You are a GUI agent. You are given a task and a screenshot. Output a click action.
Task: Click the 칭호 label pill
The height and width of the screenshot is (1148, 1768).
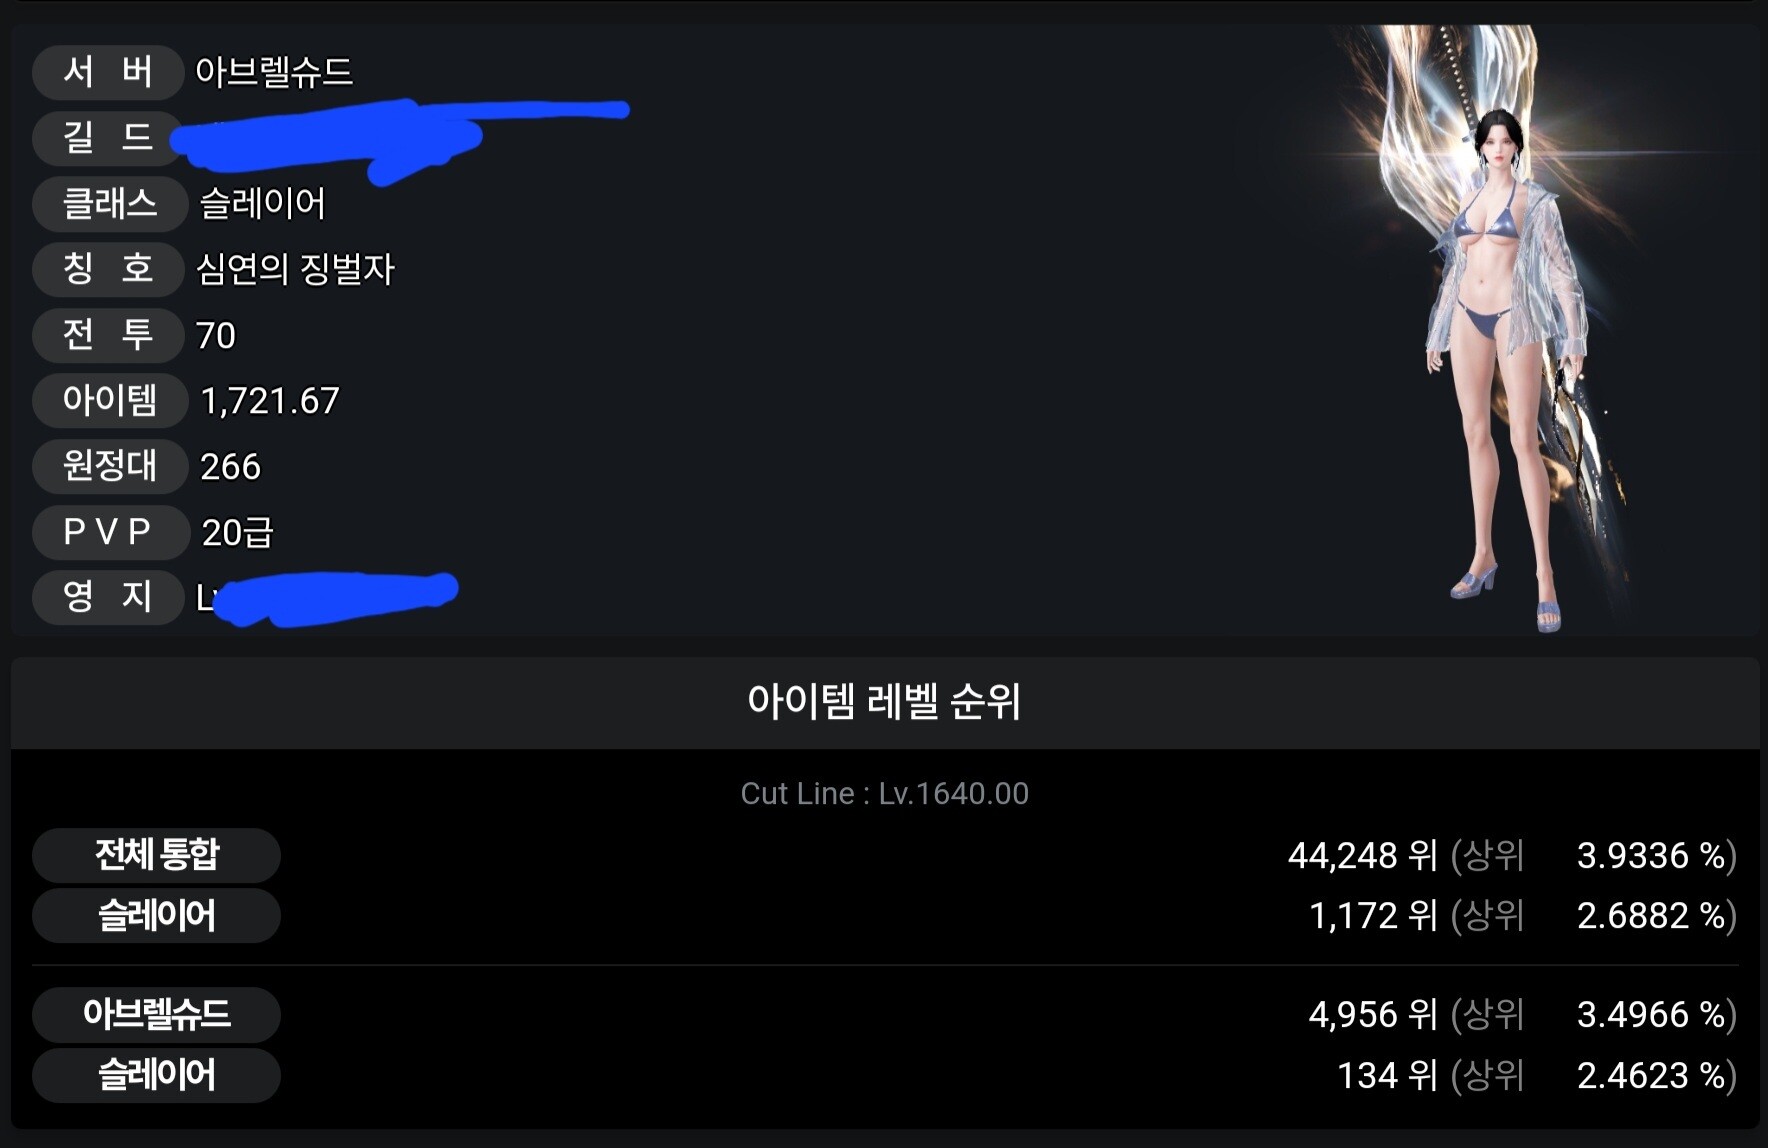pos(108,269)
